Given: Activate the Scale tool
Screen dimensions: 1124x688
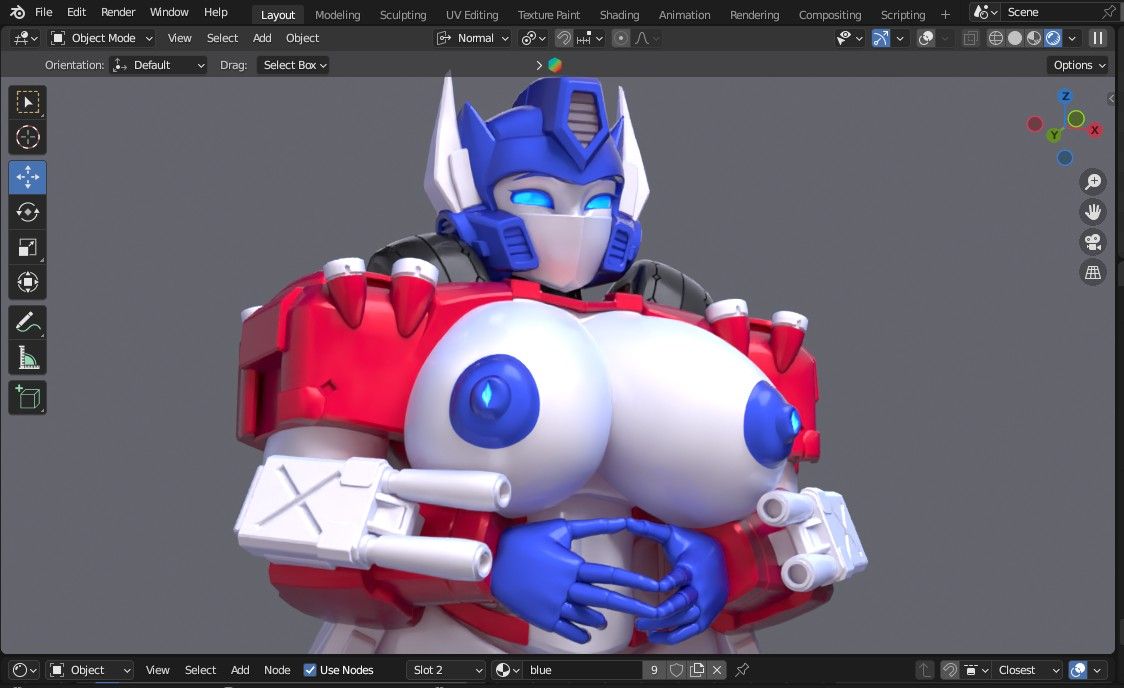Looking at the screenshot, I should tap(28, 247).
